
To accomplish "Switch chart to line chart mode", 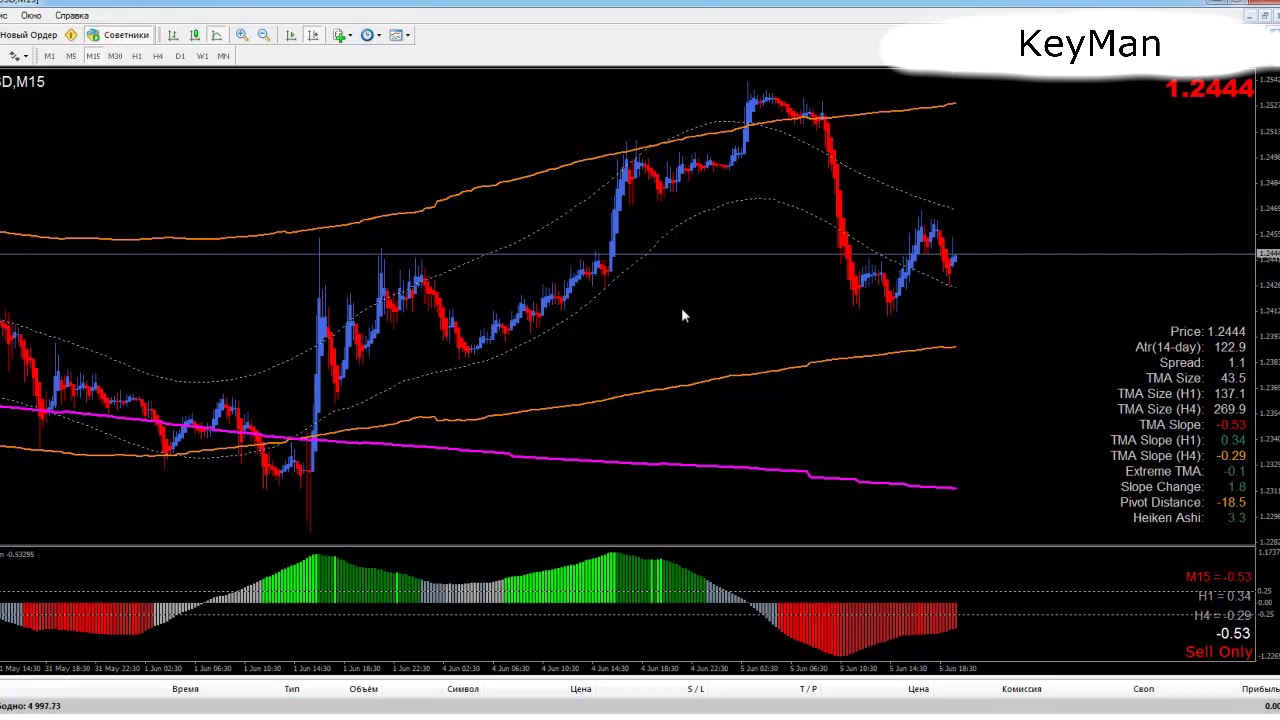I will (x=217, y=35).
